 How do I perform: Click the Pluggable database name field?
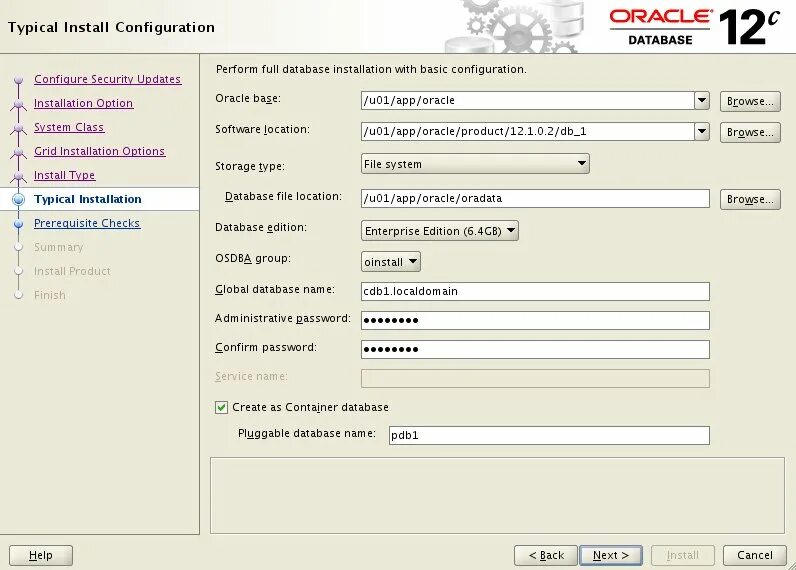coord(549,435)
